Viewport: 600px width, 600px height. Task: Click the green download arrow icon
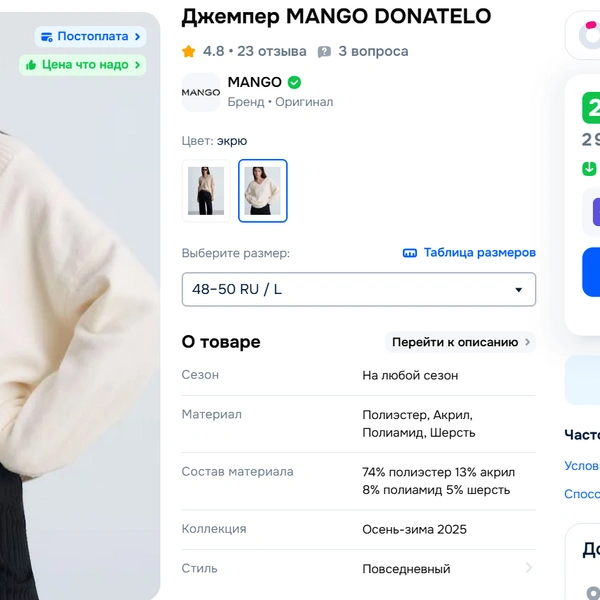591,168
